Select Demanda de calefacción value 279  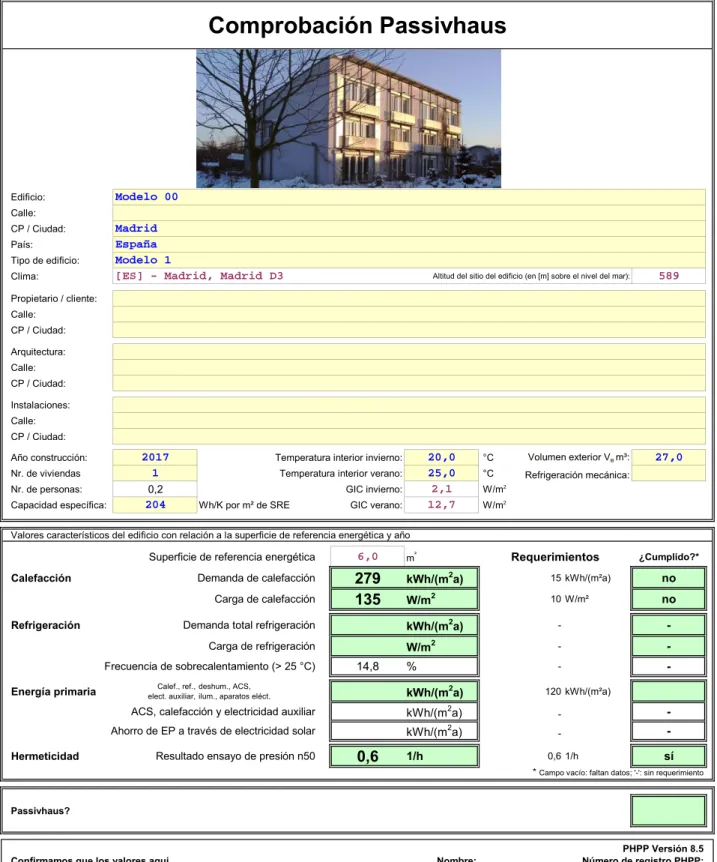[404, 578]
